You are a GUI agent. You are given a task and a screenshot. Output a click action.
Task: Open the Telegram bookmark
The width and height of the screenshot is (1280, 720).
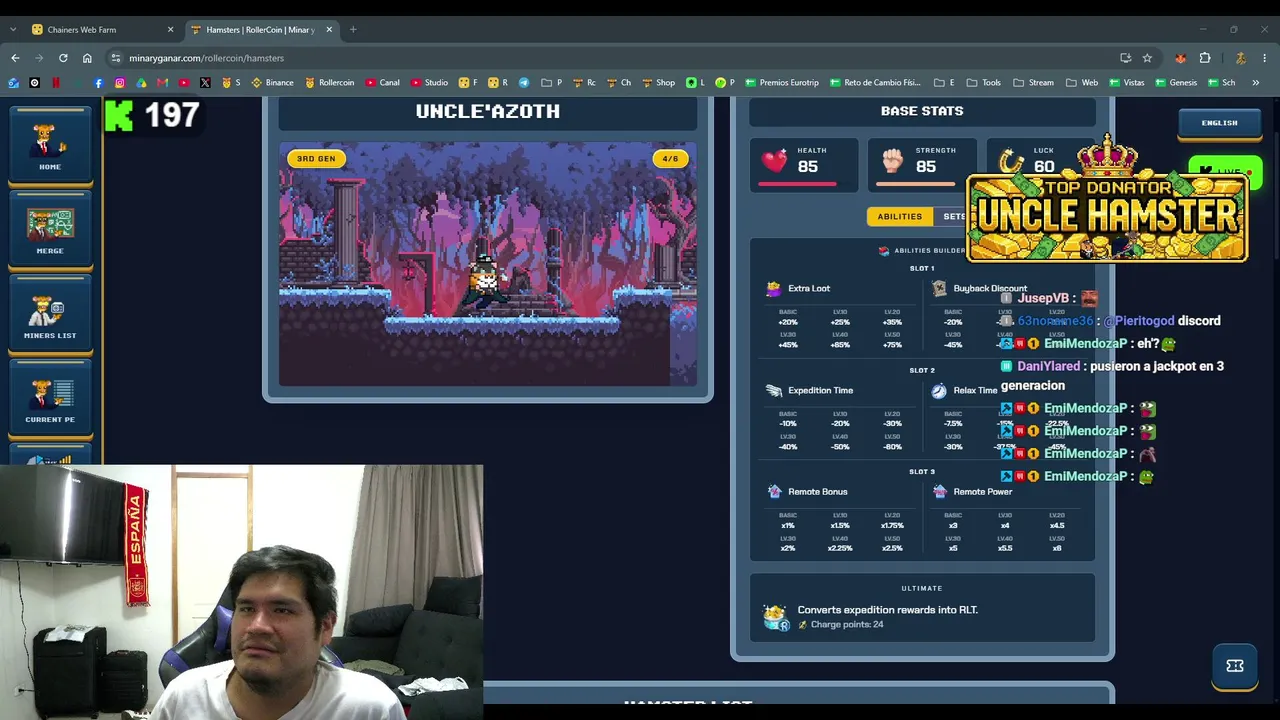pyautogui.click(x=524, y=83)
